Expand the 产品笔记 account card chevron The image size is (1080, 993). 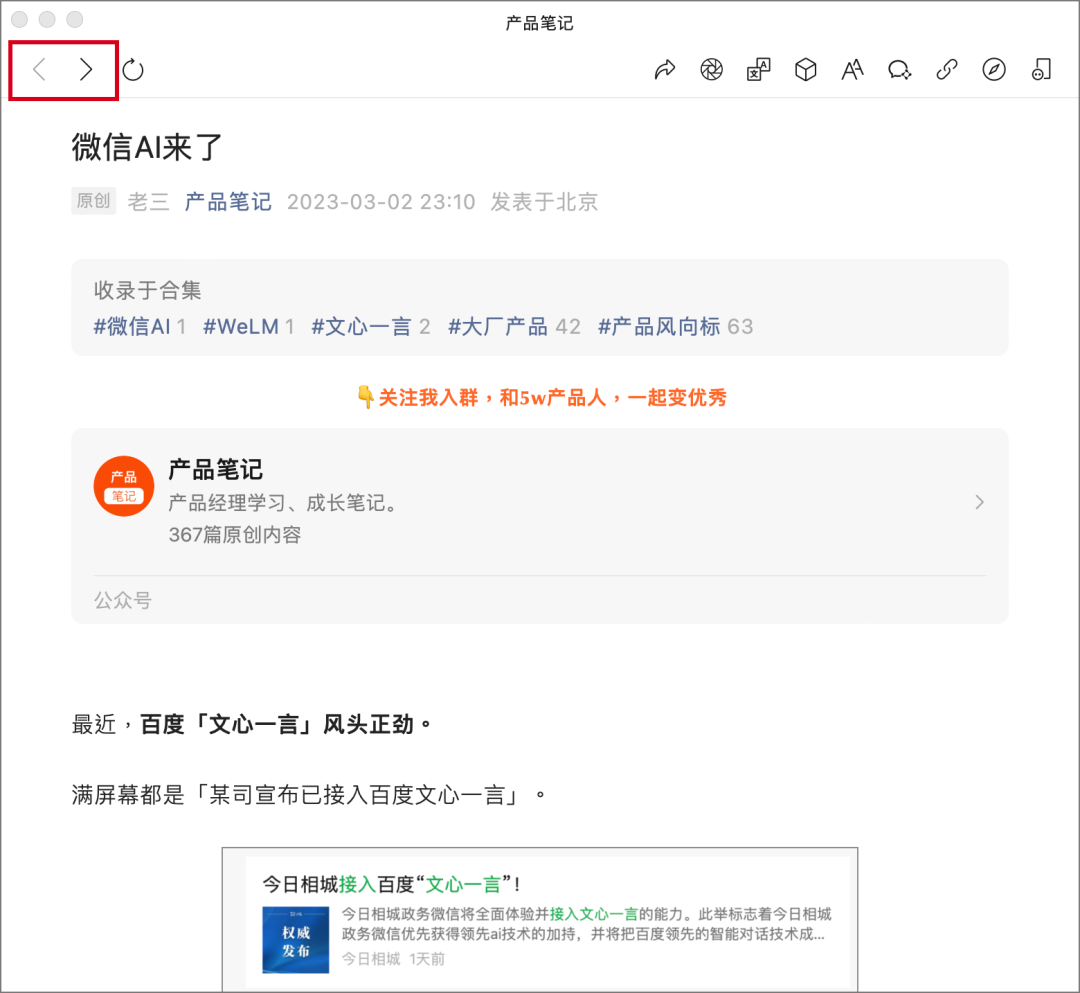click(979, 502)
